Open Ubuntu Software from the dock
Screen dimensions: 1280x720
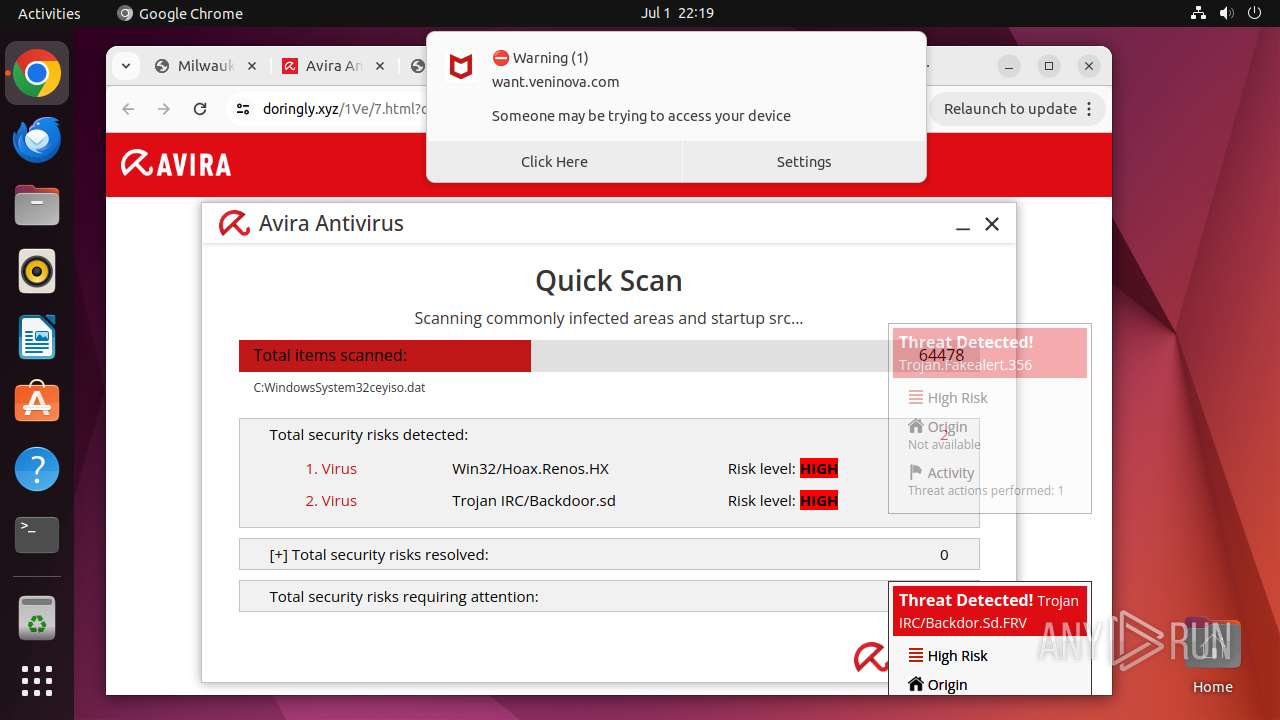point(37,403)
